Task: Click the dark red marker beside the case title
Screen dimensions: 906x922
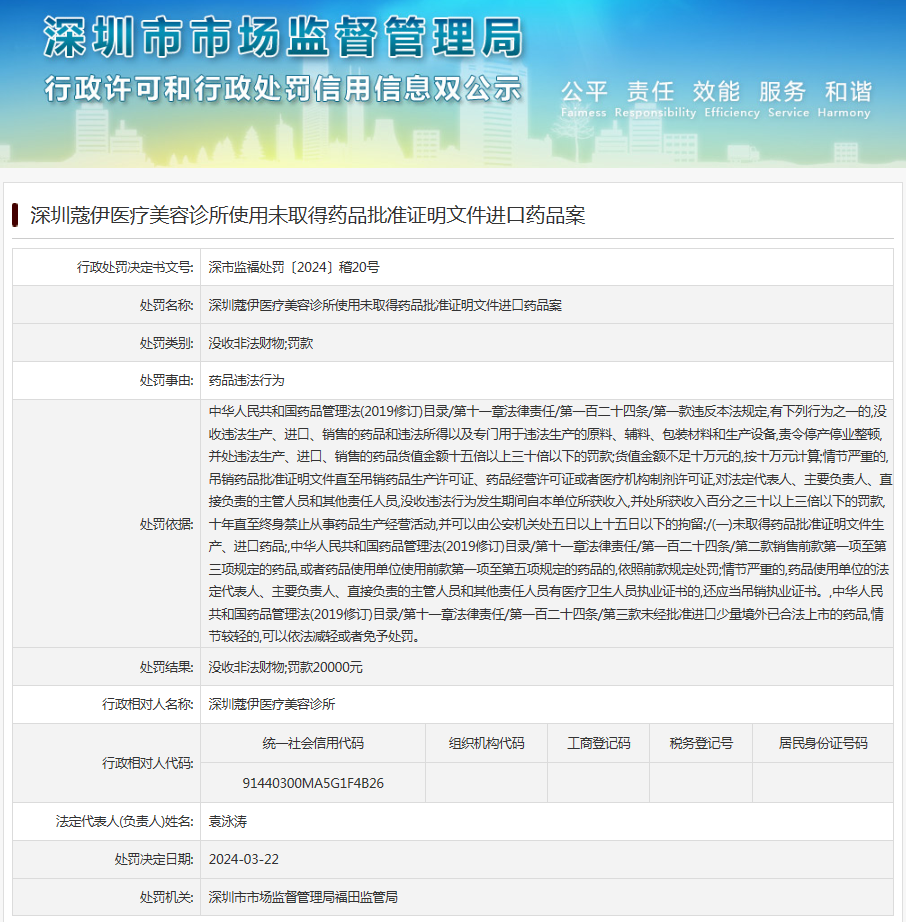Action: 15,215
